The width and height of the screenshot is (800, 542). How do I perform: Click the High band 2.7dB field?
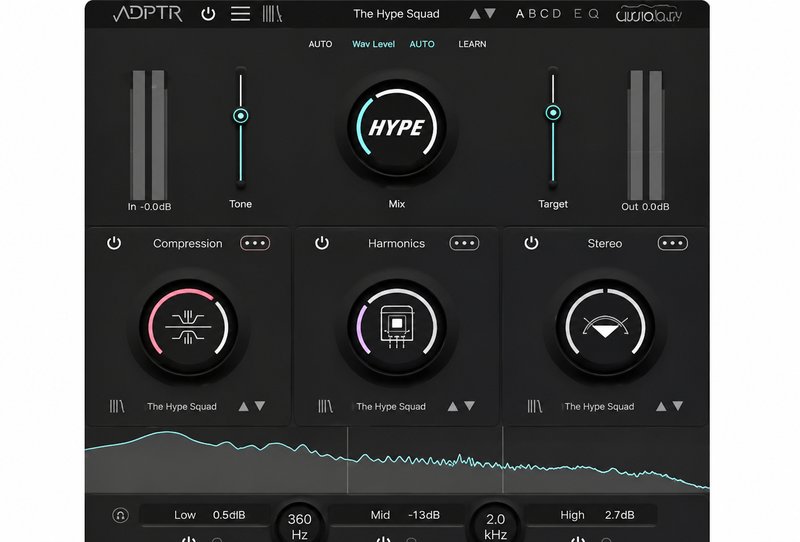pos(592,515)
